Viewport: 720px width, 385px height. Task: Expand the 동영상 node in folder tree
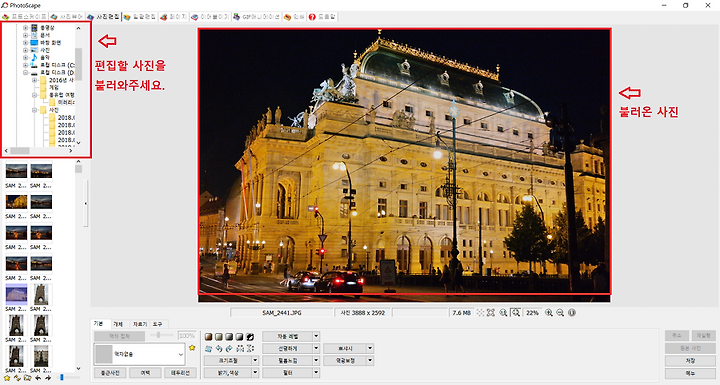point(26,28)
